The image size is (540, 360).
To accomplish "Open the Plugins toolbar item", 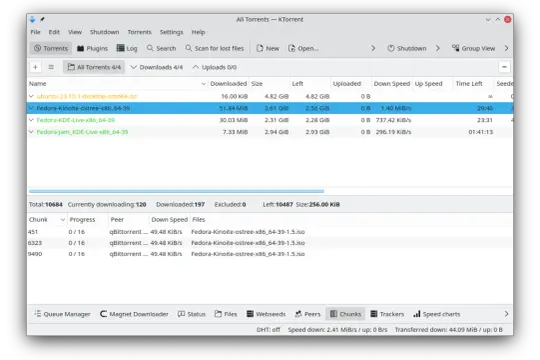I will click(x=92, y=48).
